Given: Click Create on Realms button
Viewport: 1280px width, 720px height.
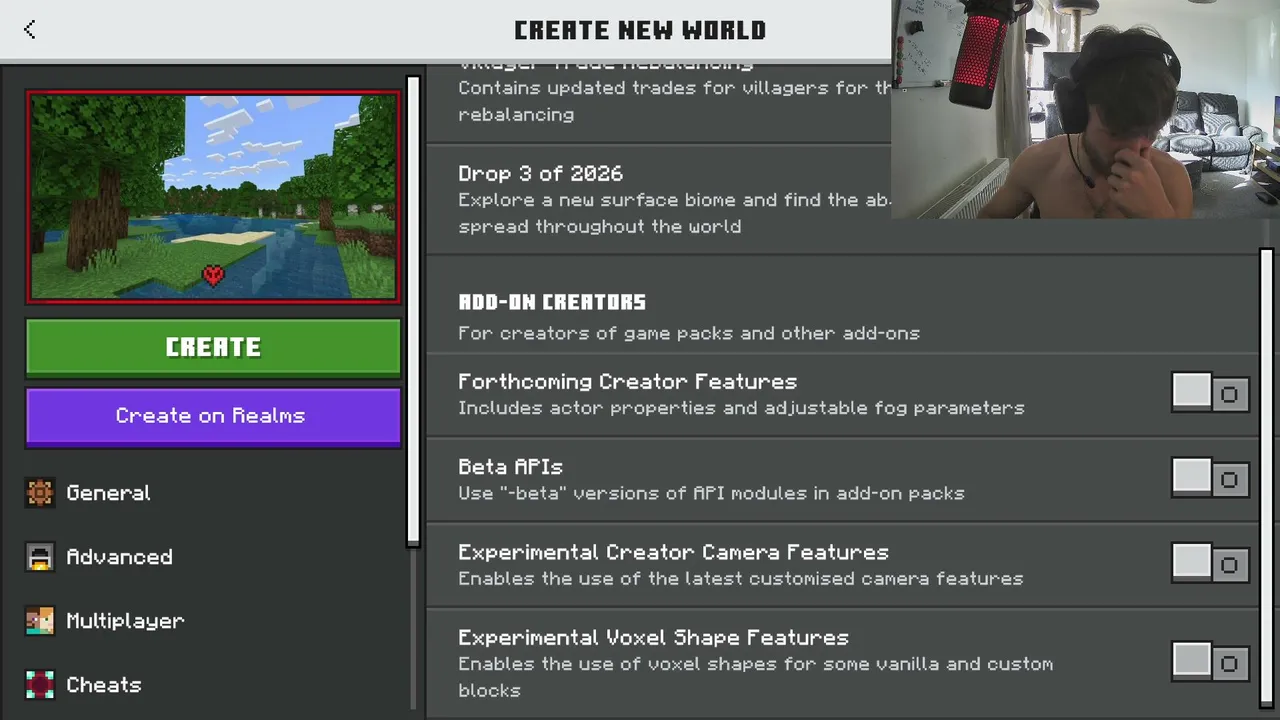Looking at the screenshot, I should pyautogui.click(x=213, y=416).
